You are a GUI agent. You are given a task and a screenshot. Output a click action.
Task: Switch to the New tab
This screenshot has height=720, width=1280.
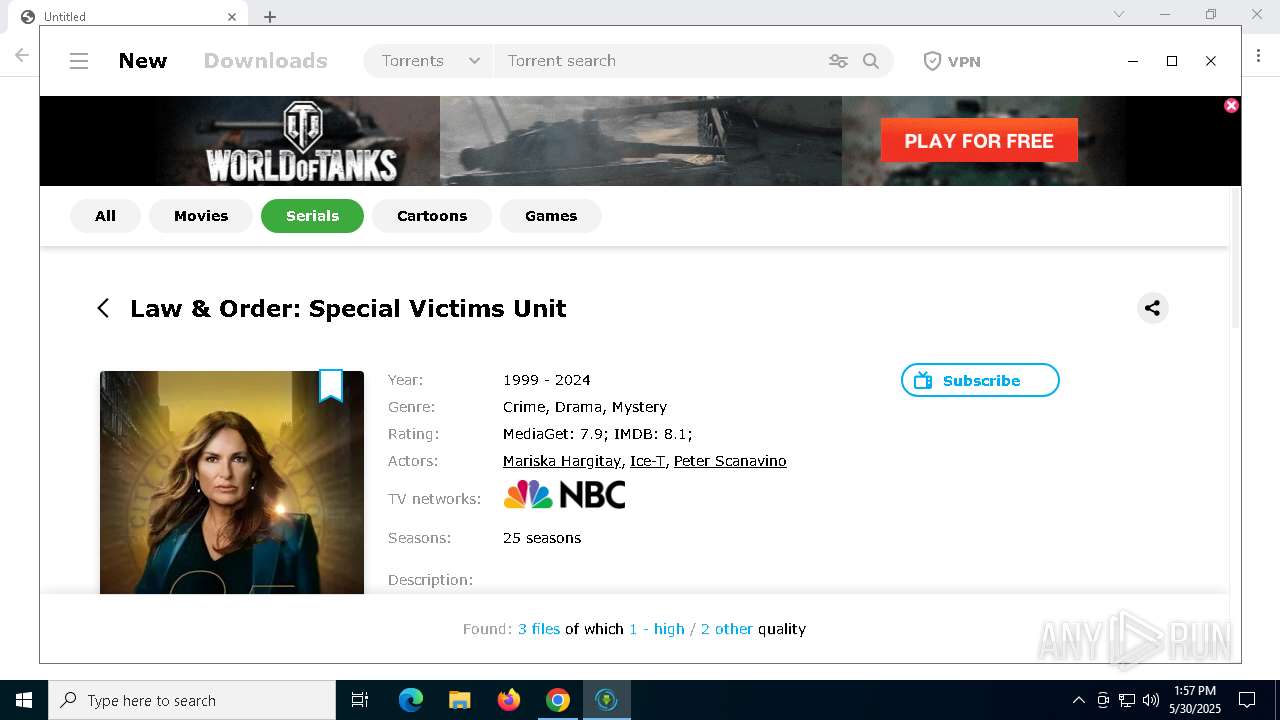tap(143, 61)
